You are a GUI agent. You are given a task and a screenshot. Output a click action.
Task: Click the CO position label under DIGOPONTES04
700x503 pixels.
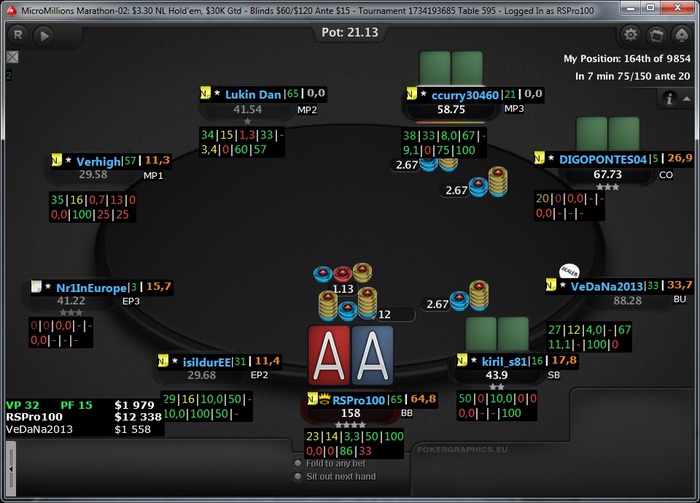point(666,175)
